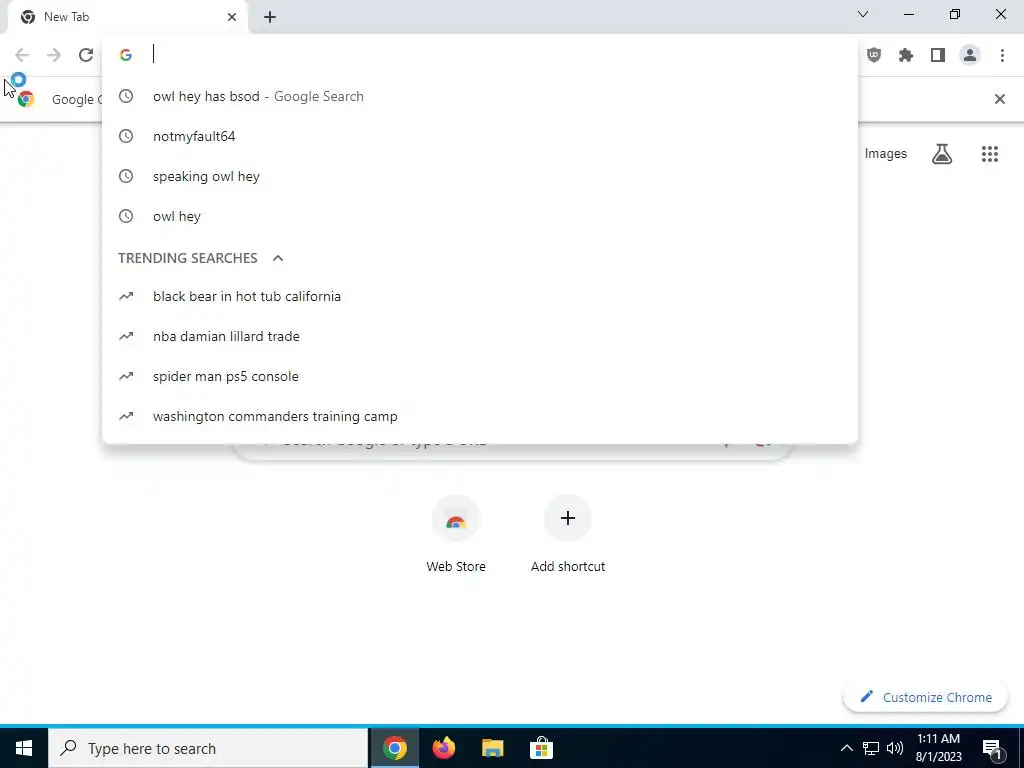This screenshot has width=1024, height=768.
Task: Choose 'nba damian lillard trade' trending search
Action: (x=480, y=336)
